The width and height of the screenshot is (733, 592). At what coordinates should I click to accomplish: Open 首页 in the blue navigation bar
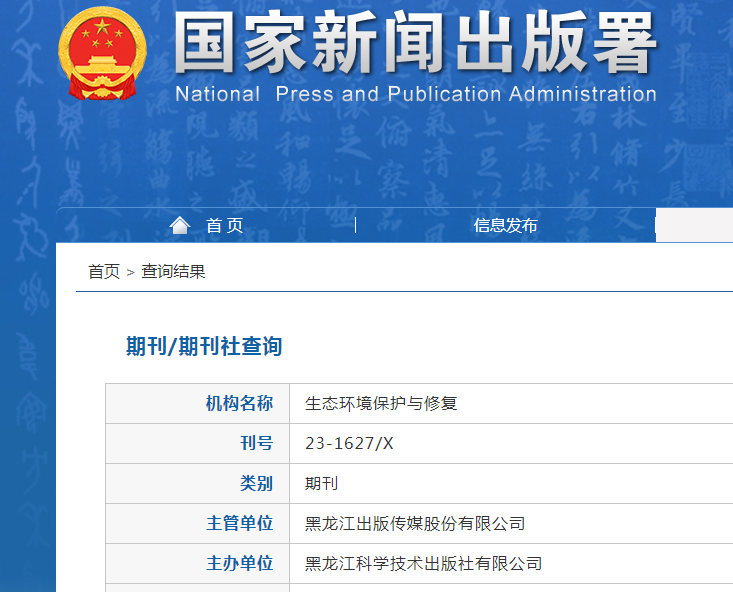coord(224,226)
